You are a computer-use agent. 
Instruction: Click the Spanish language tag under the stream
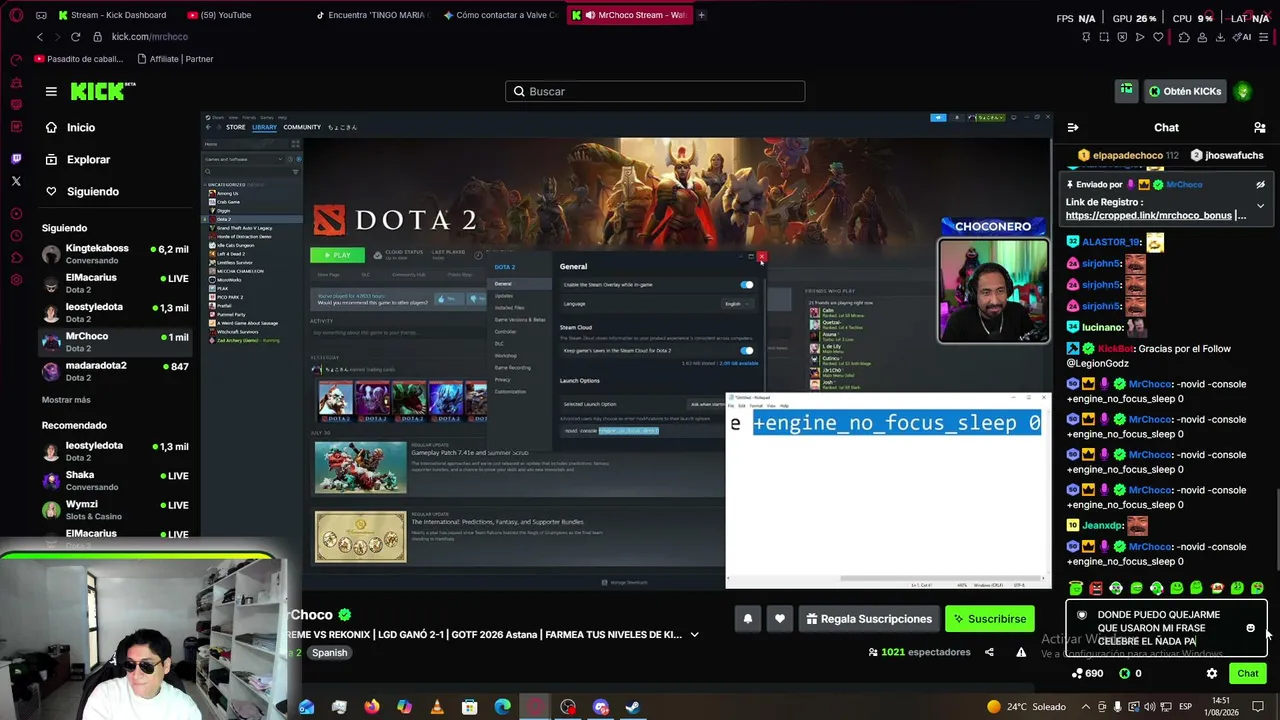click(329, 653)
